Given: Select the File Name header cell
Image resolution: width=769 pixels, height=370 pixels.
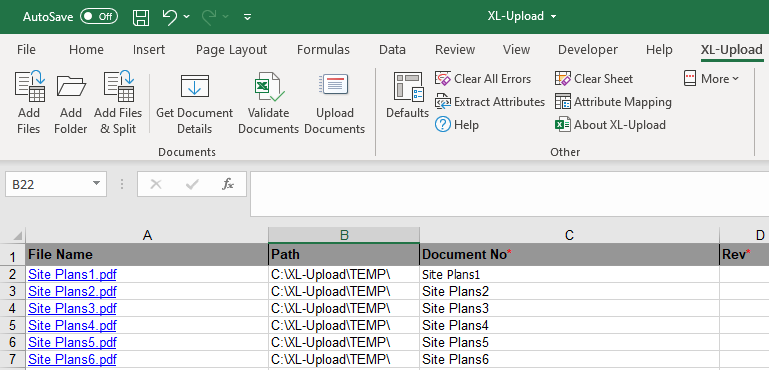Looking at the screenshot, I should click(147, 255).
